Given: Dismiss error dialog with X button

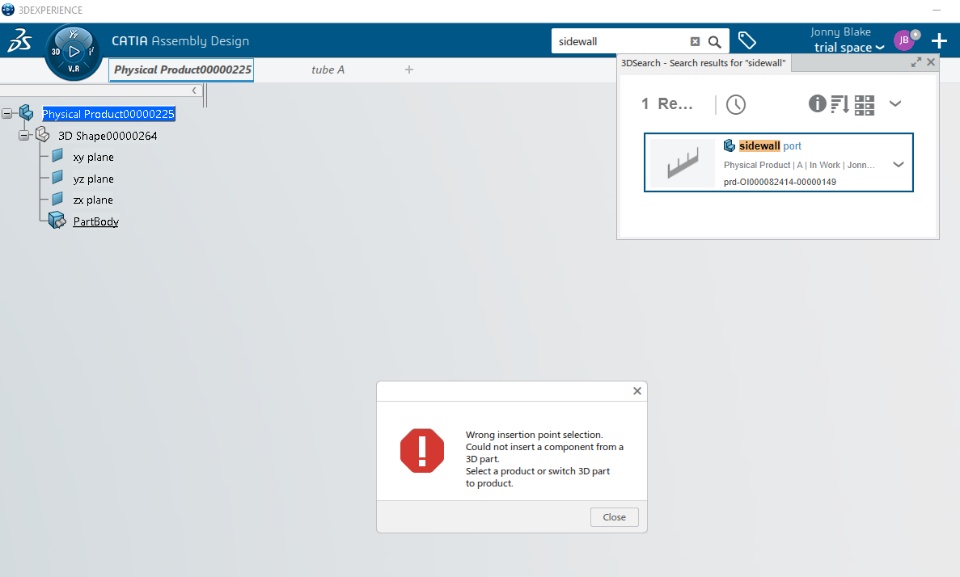Looking at the screenshot, I should 637,391.
